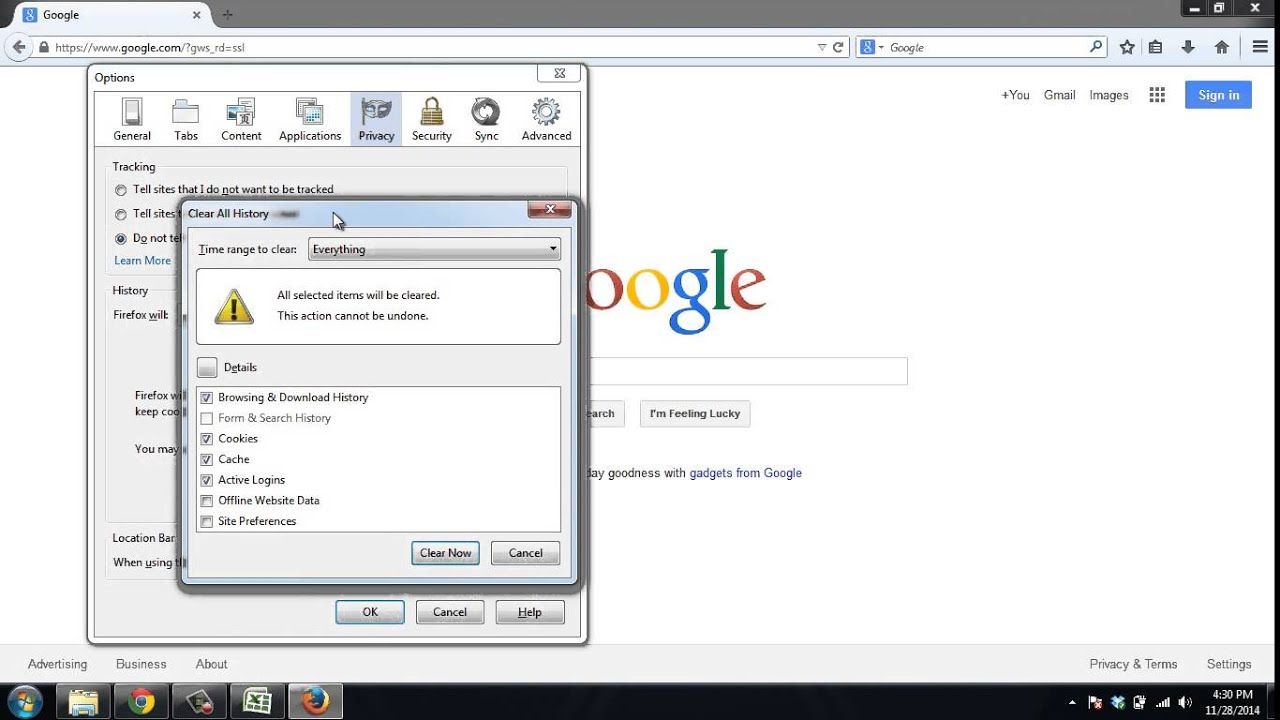1280x720 pixels.
Task: Check Form & Search History
Action: [x=207, y=418]
